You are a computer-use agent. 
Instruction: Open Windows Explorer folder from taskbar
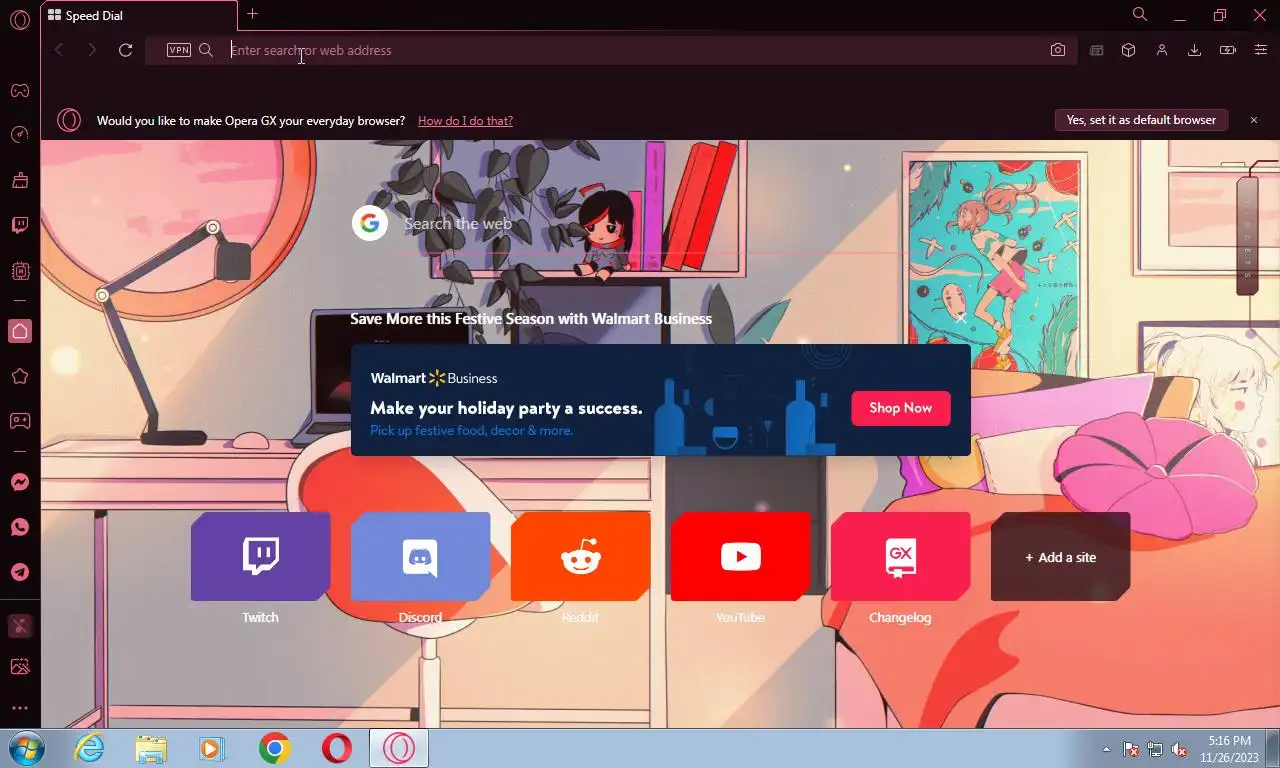[151, 748]
